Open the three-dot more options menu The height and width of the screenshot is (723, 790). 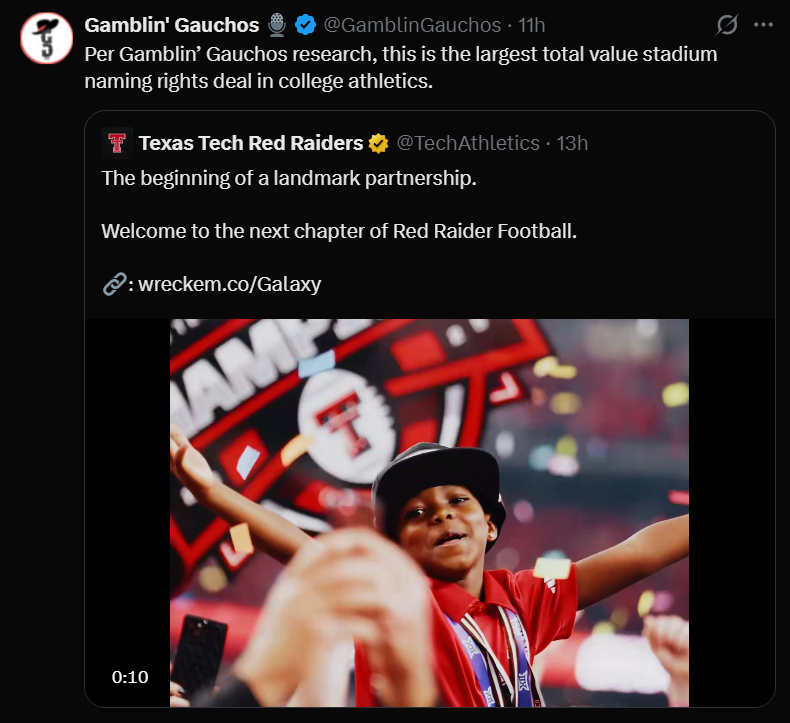pyautogui.click(x=763, y=25)
